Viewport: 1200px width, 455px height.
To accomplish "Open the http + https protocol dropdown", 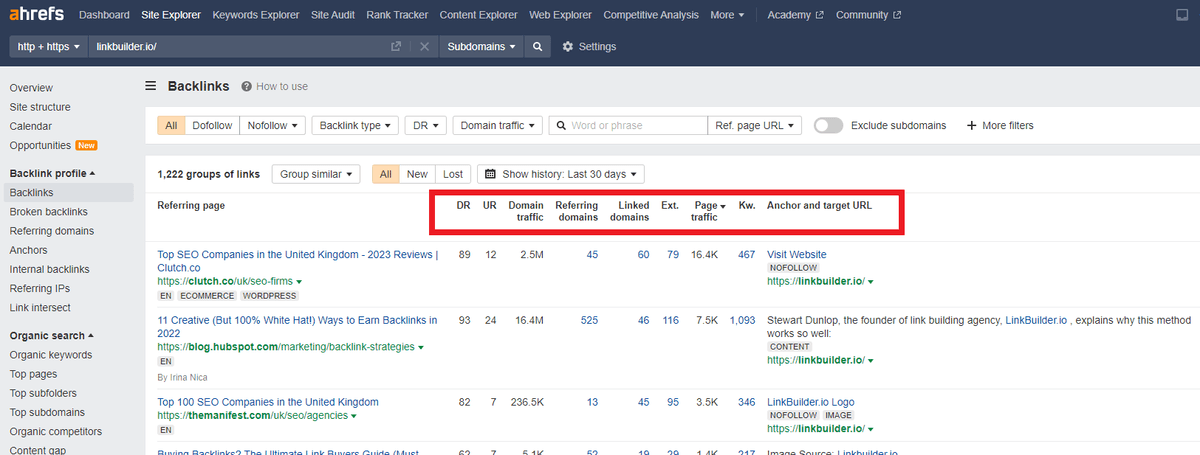I will coord(48,47).
